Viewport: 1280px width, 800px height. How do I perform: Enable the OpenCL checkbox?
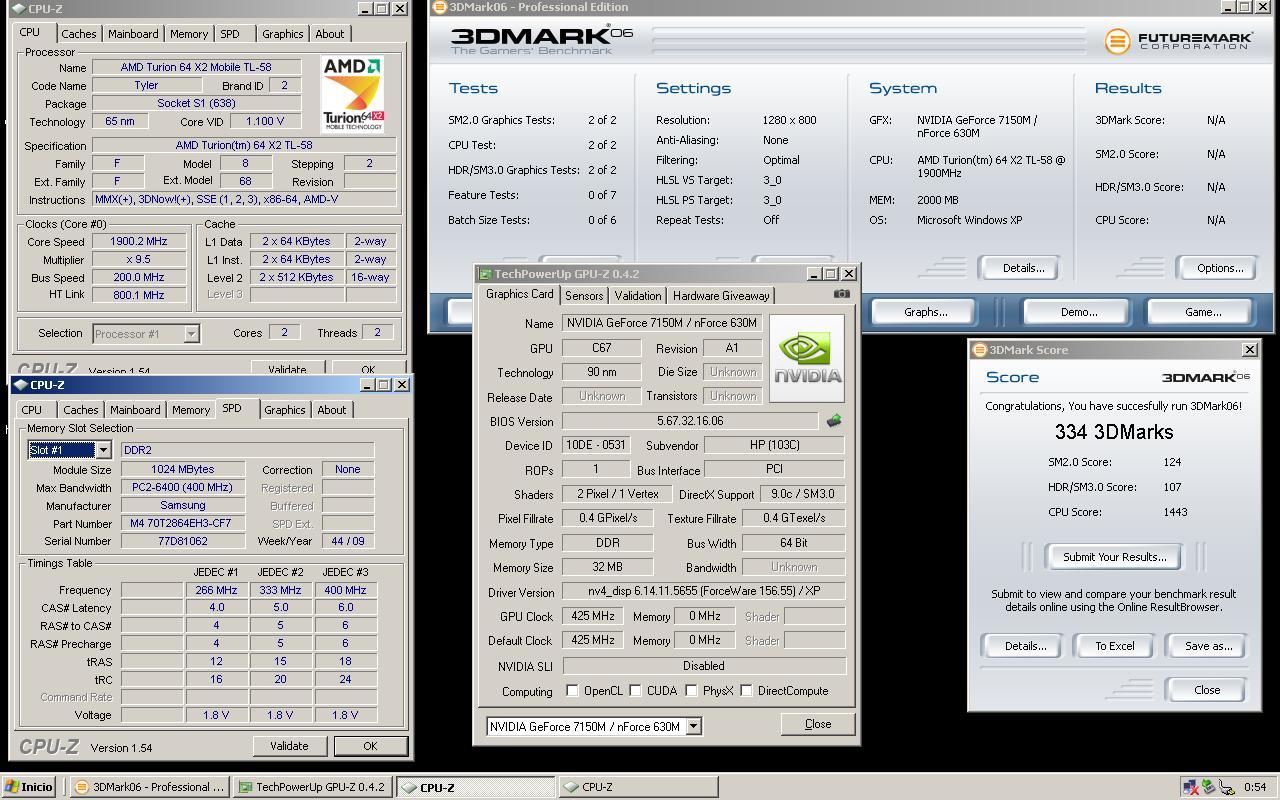[572, 691]
